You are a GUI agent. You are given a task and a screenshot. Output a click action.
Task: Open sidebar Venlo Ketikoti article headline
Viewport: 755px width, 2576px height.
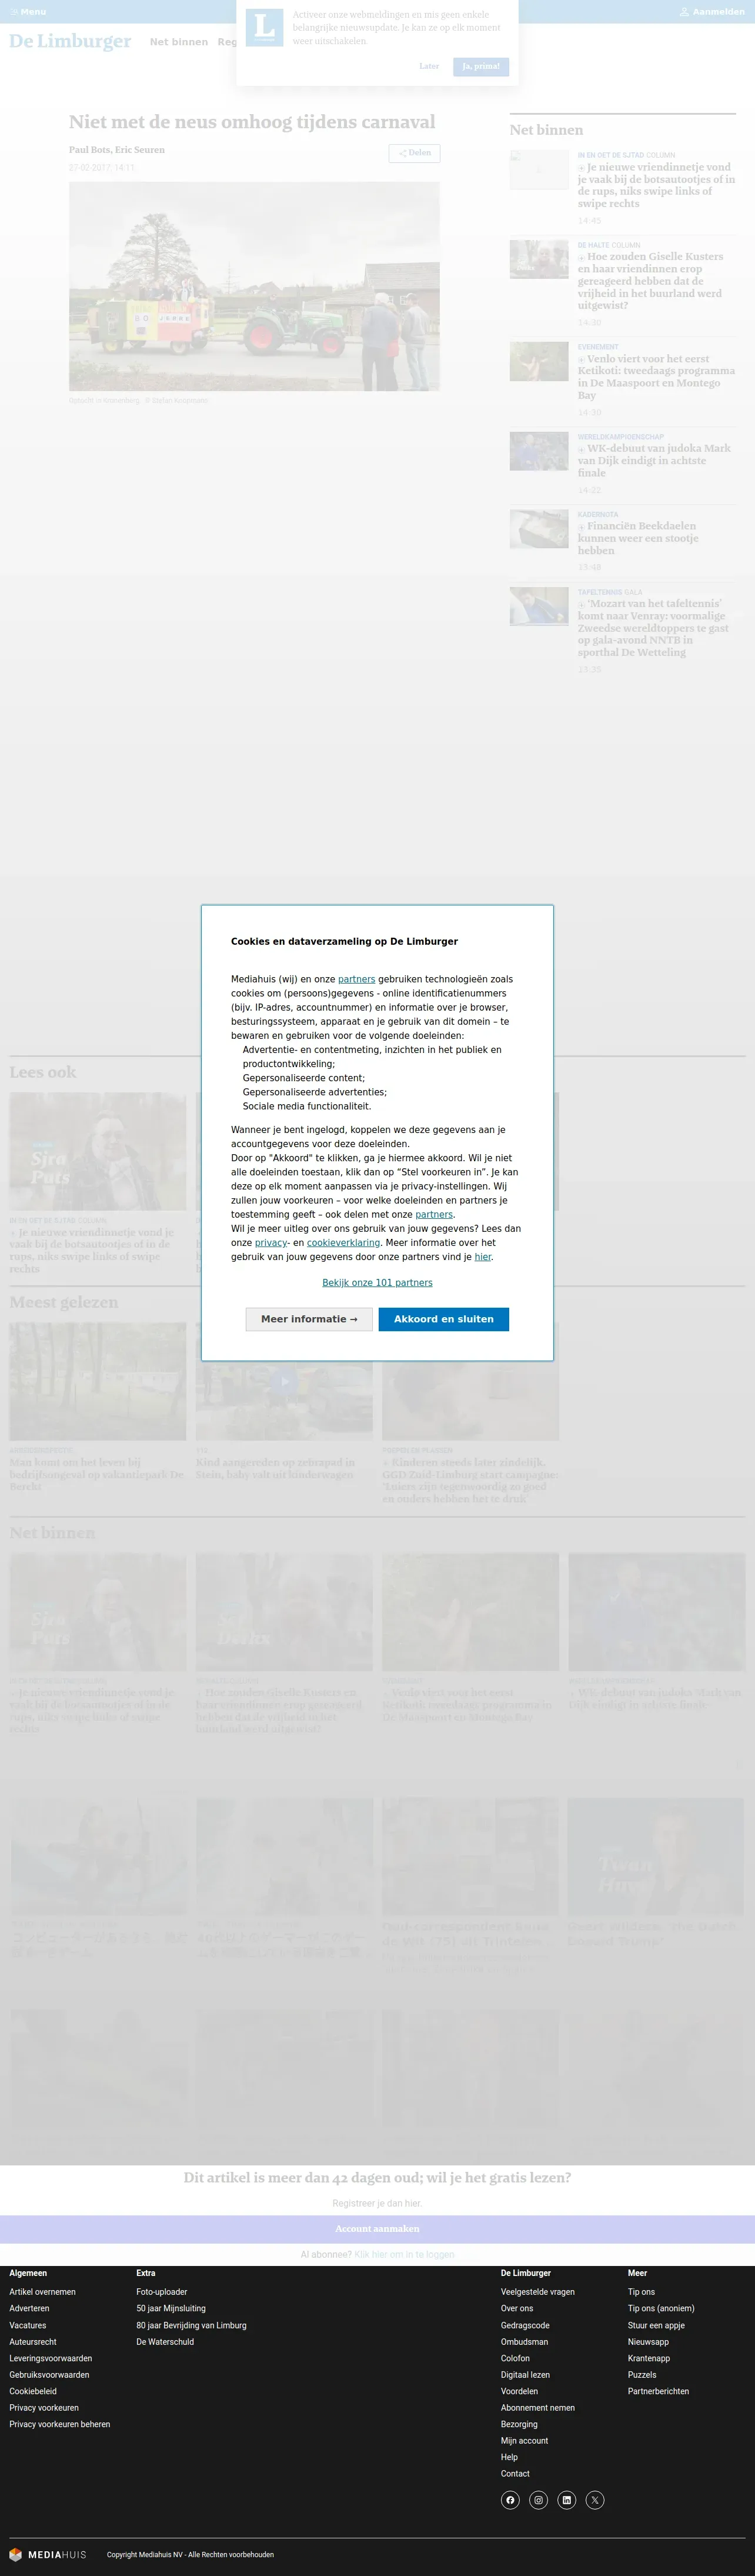tap(656, 376)
